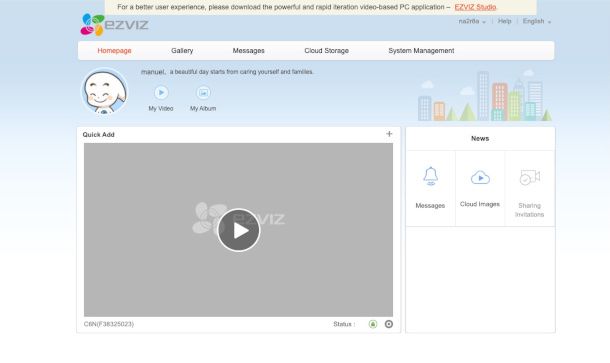610x363 pixels.
Task: Click the user avatar picture
Action: pyautogui.click(x=104, y=92)
